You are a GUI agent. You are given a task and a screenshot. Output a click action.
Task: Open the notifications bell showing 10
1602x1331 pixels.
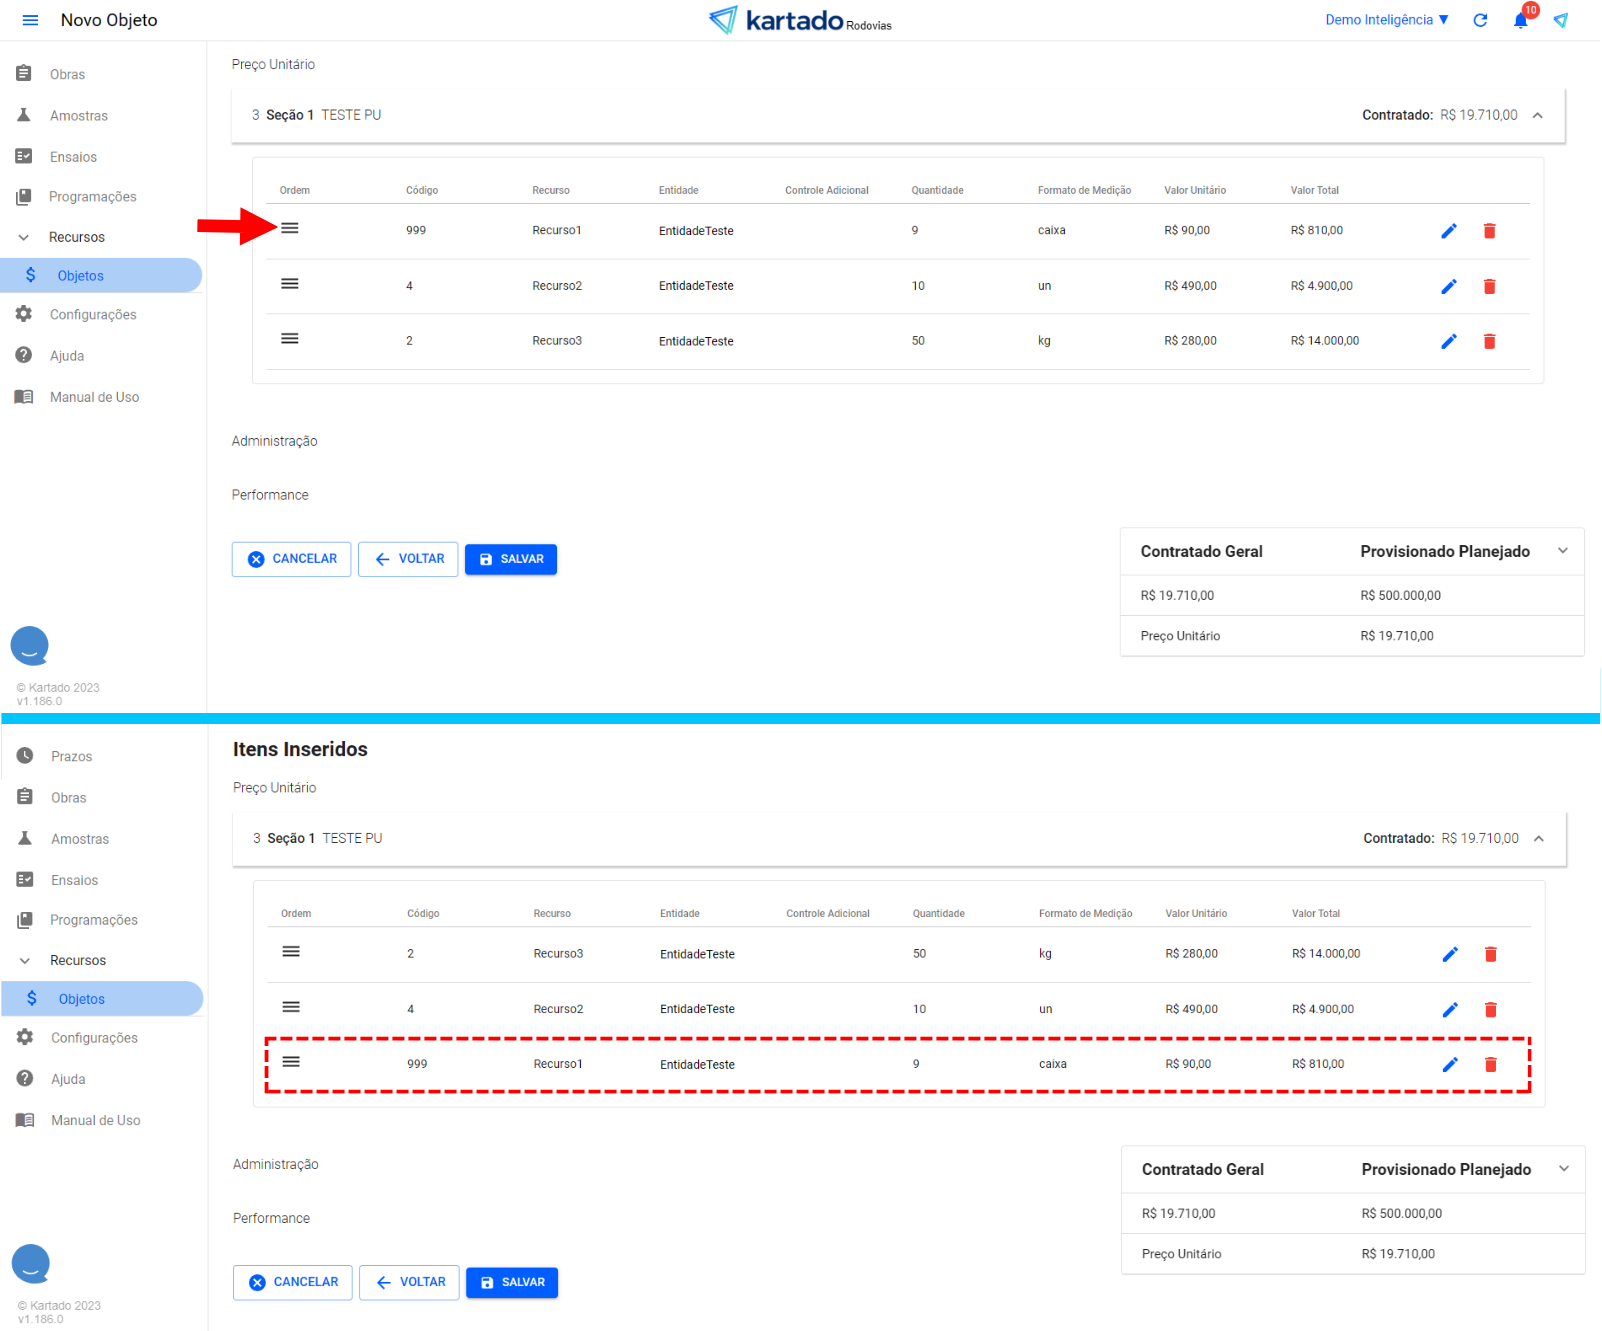coord(1520,20)
